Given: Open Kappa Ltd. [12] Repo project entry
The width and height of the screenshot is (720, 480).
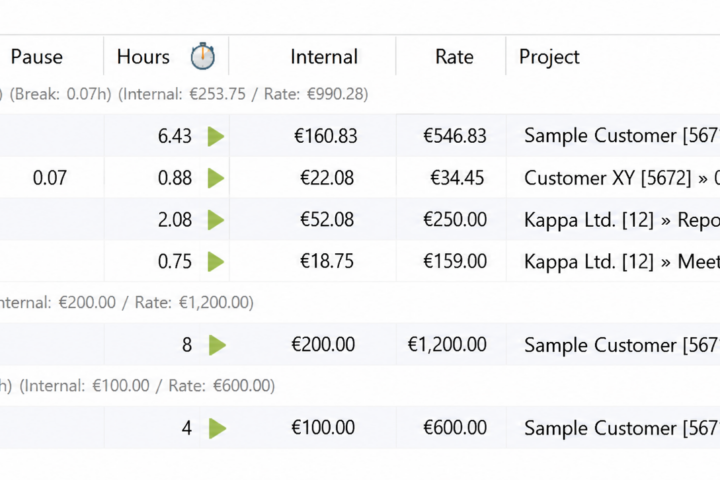Looking at the screenshot, I should click(x=622, y=220).
